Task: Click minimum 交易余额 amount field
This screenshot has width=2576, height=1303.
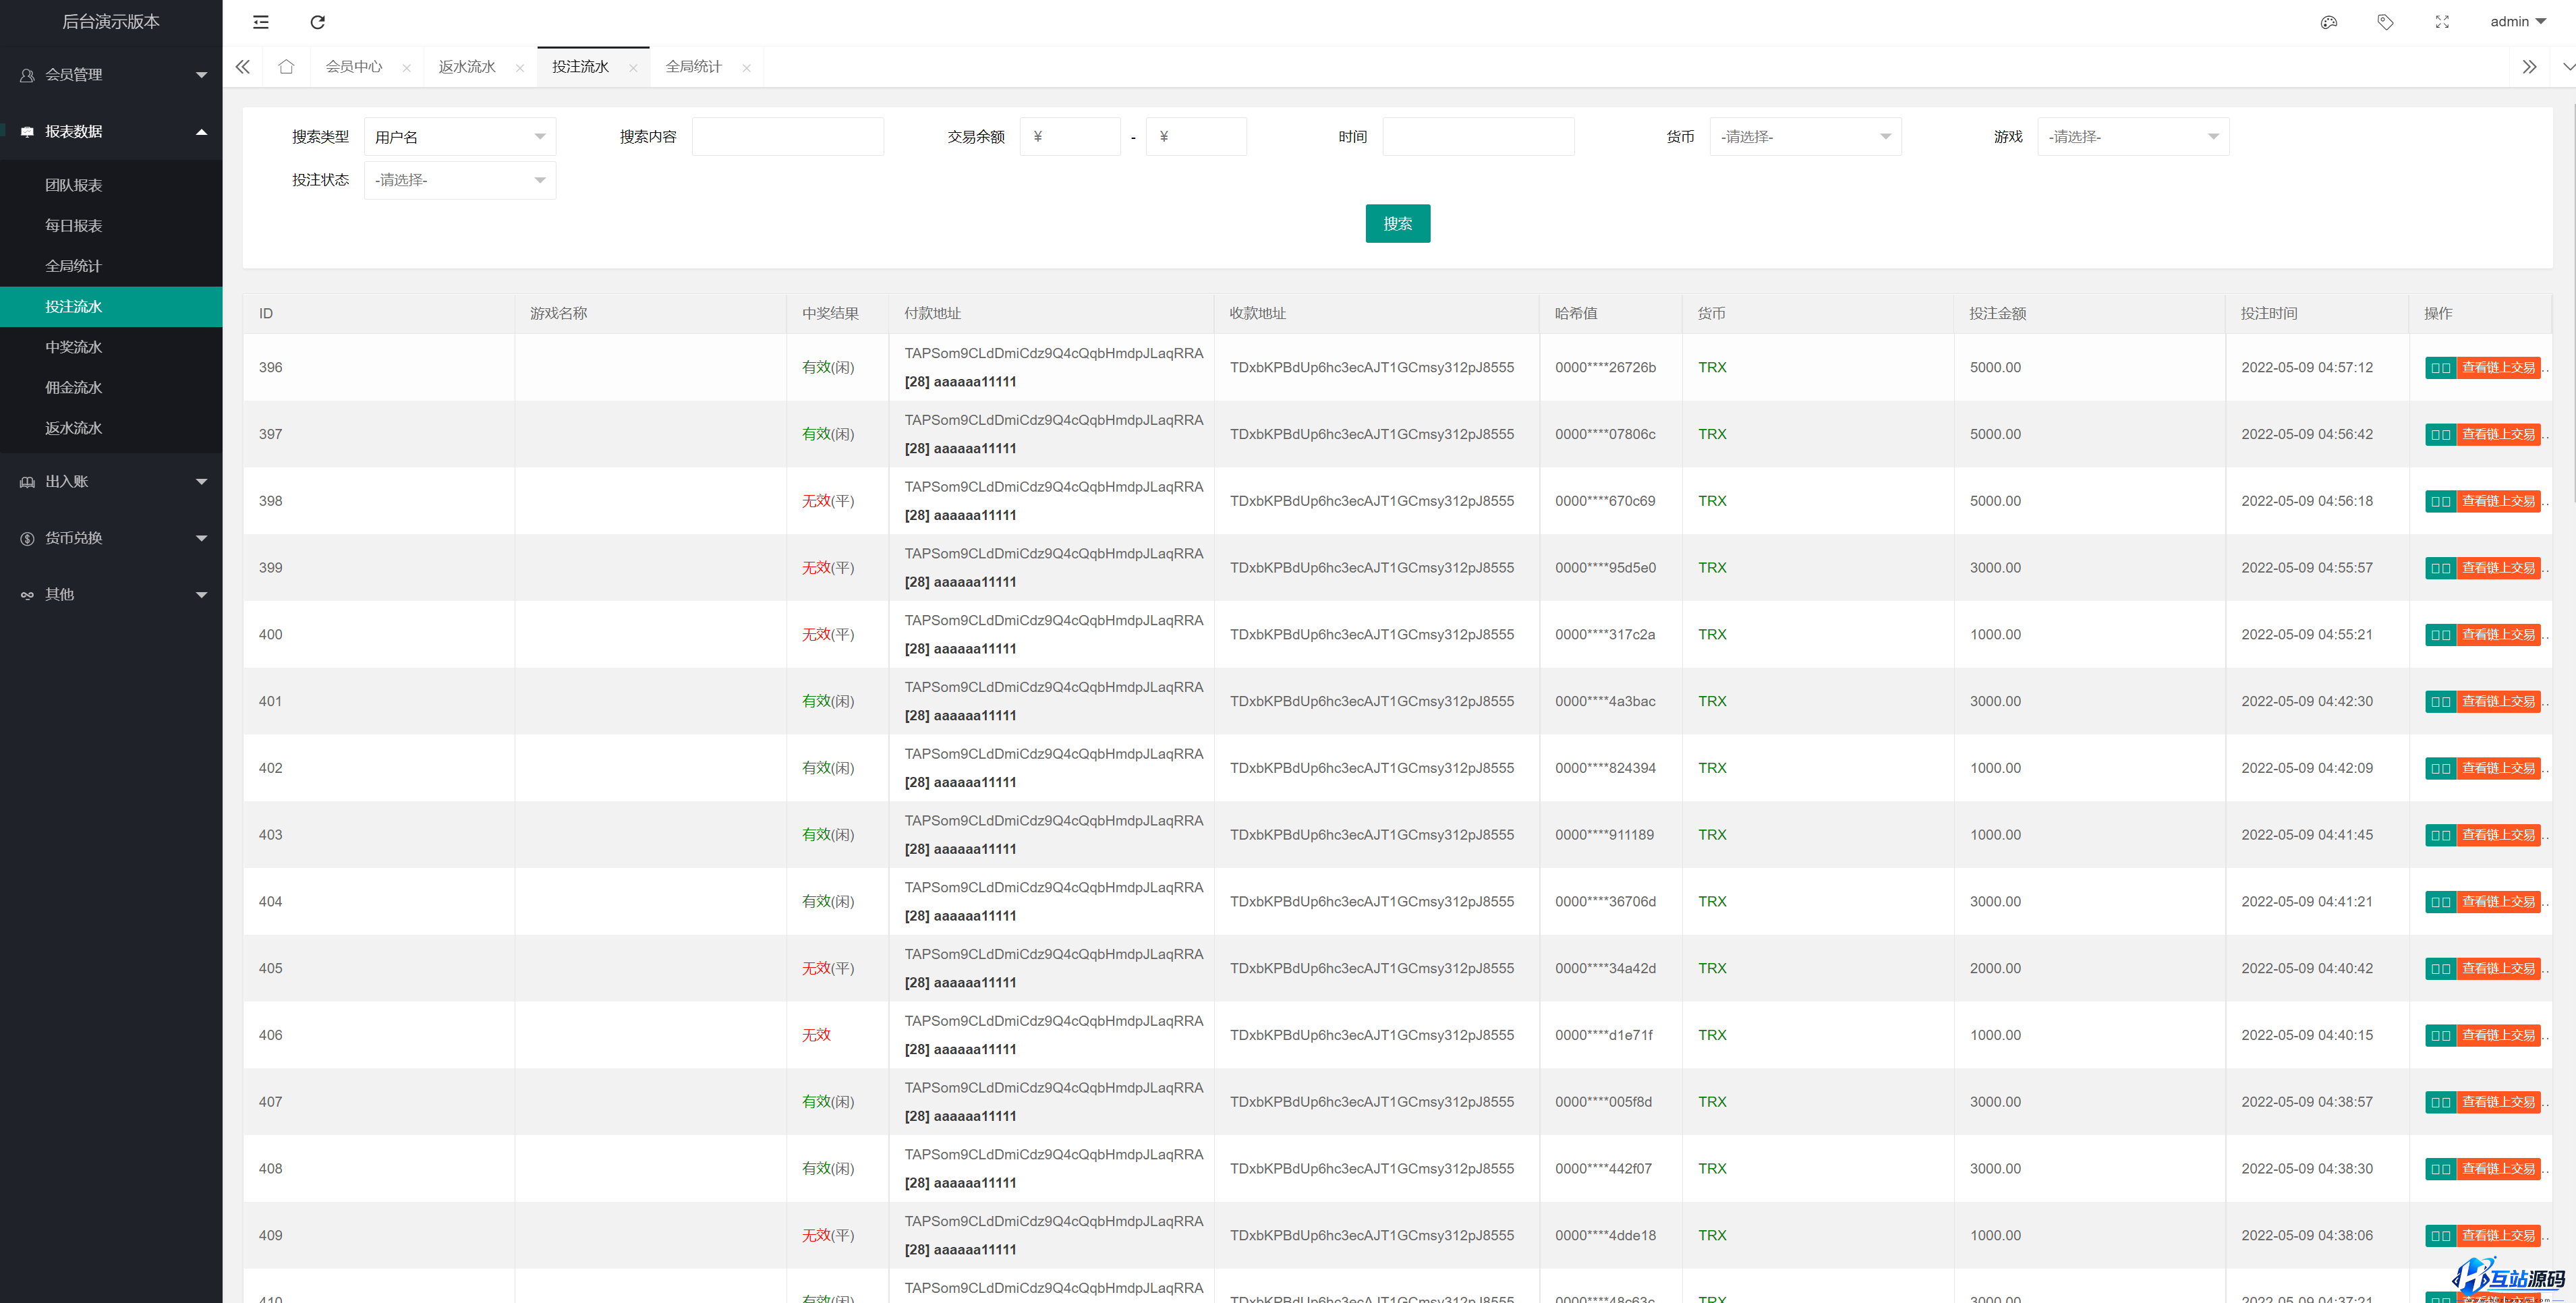Action: point(1070,137)
